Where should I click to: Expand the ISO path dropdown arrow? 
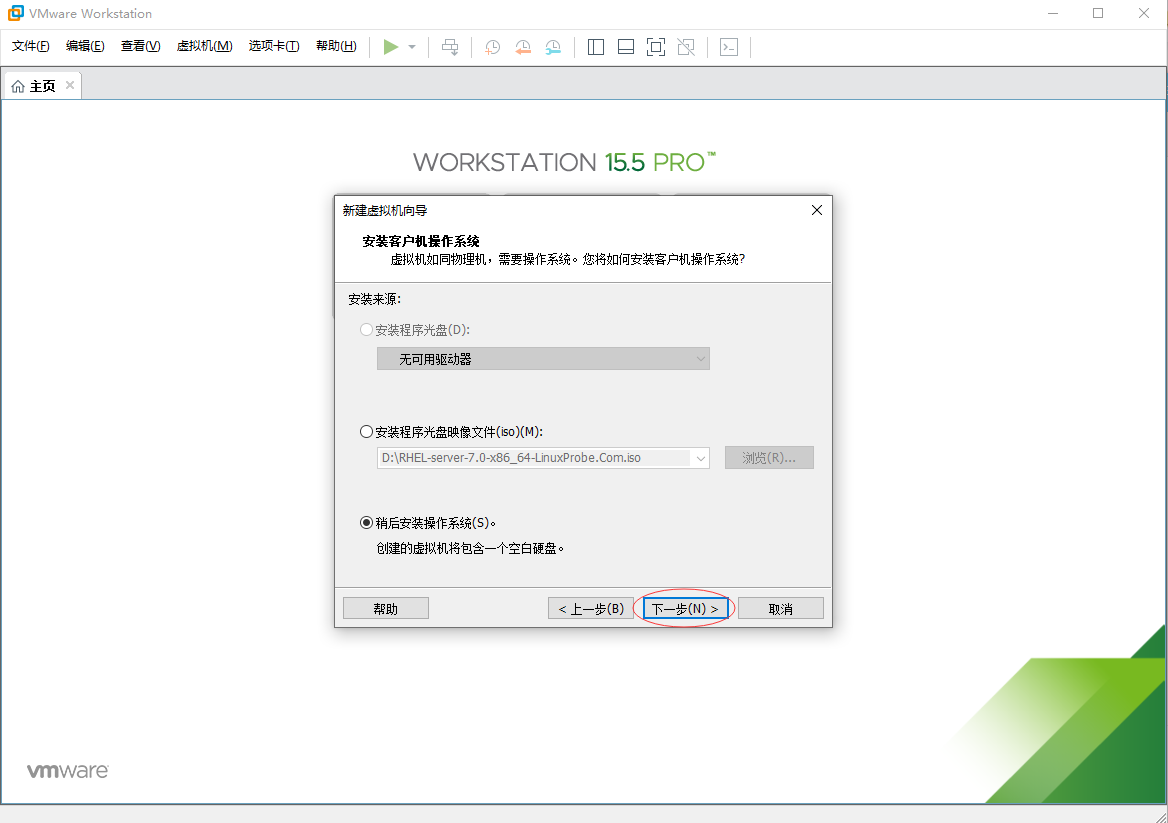[x=700, y=458]
